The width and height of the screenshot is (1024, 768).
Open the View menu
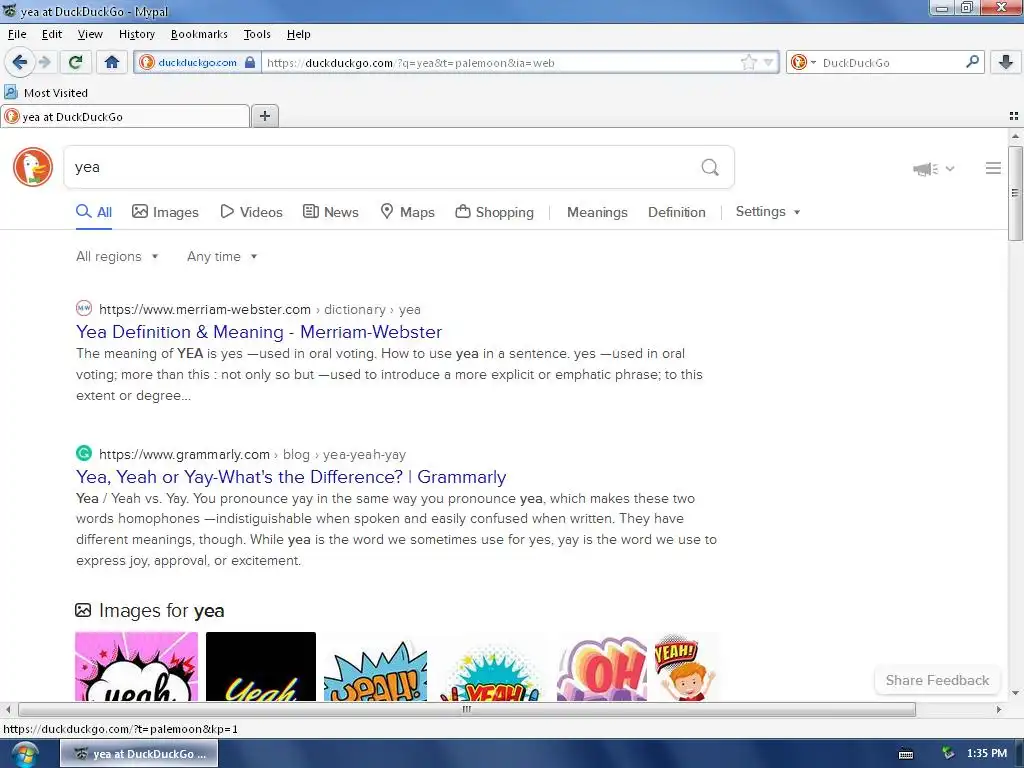[x=90, y=34]
